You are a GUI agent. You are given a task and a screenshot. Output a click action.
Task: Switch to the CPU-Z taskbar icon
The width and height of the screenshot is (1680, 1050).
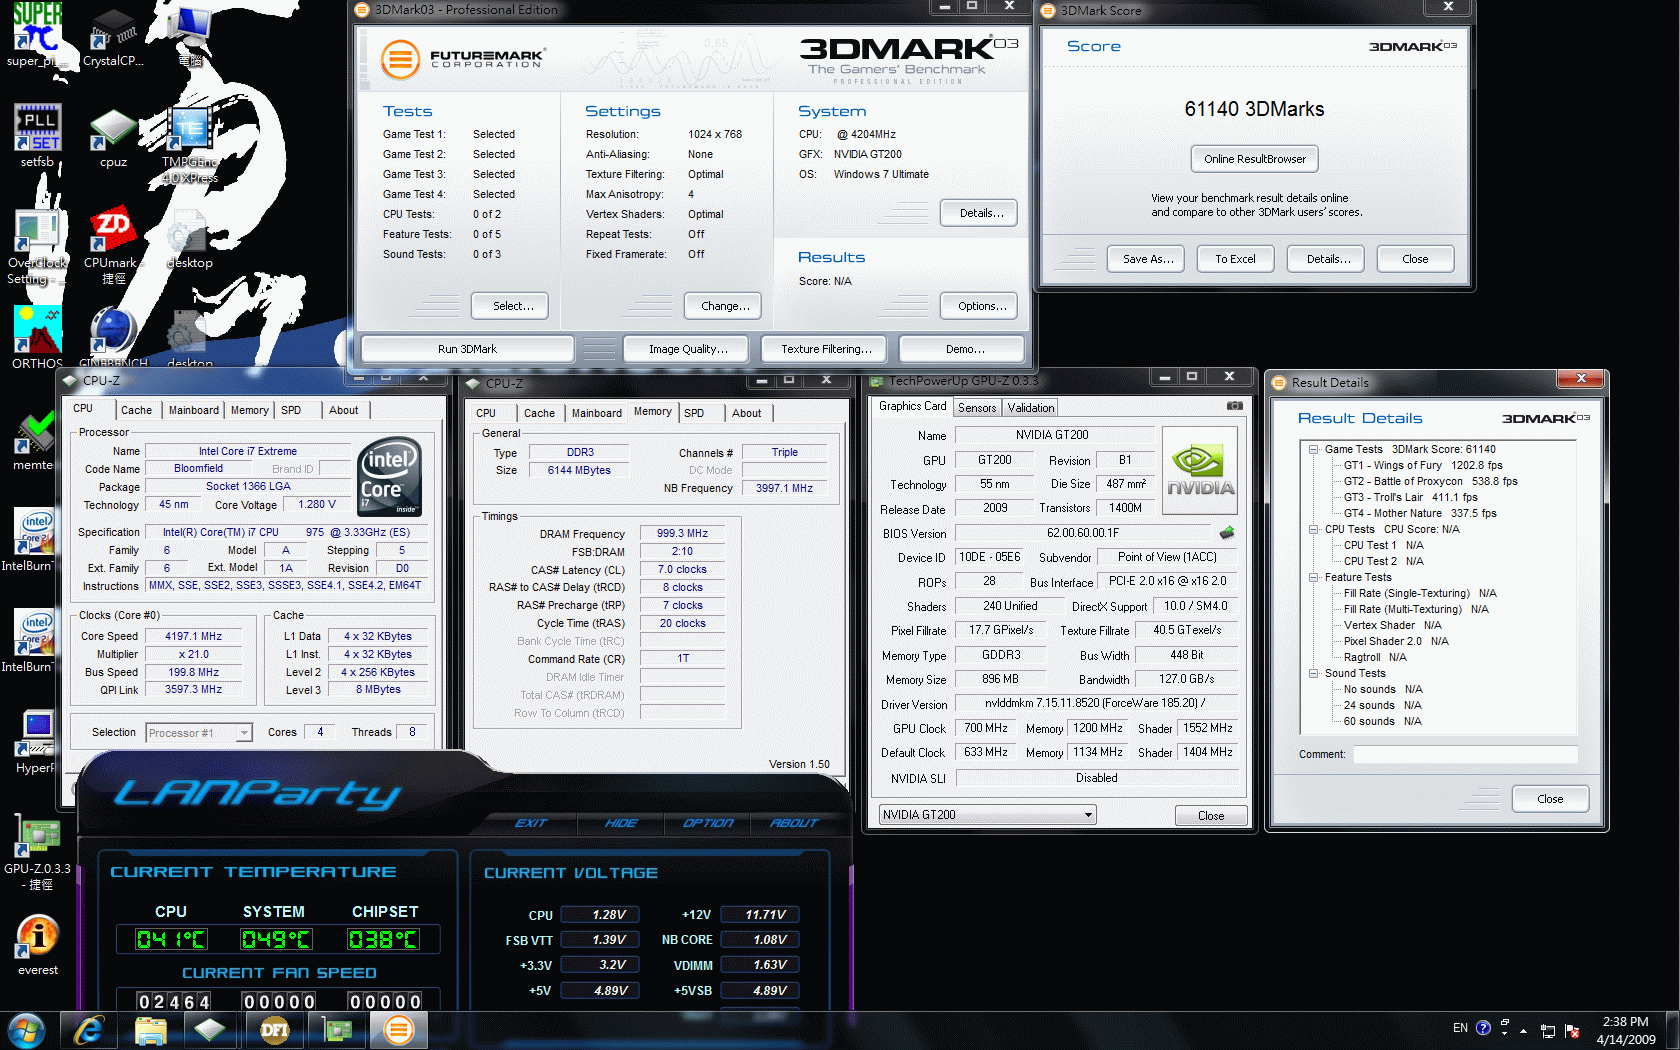tap(211, 1030)
